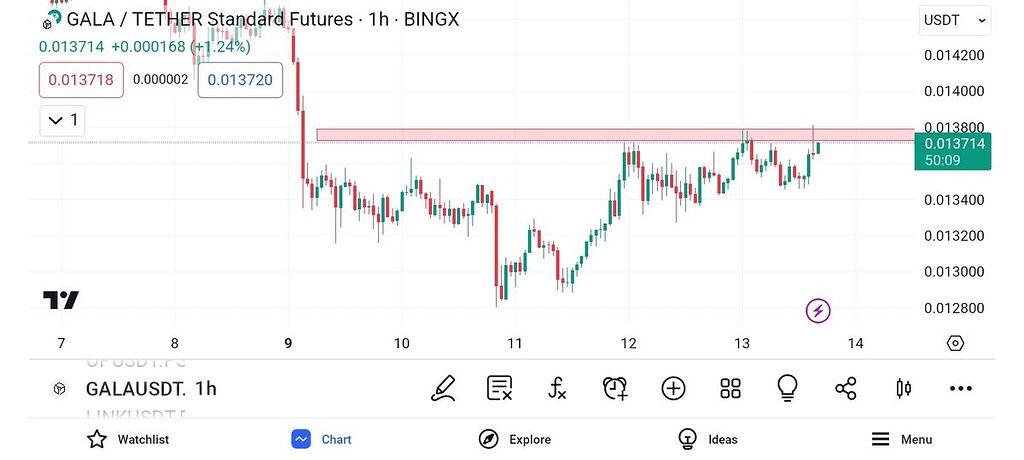Open the note/text list icon
Screen dimensions: 1024x460
tap(500, 388)
